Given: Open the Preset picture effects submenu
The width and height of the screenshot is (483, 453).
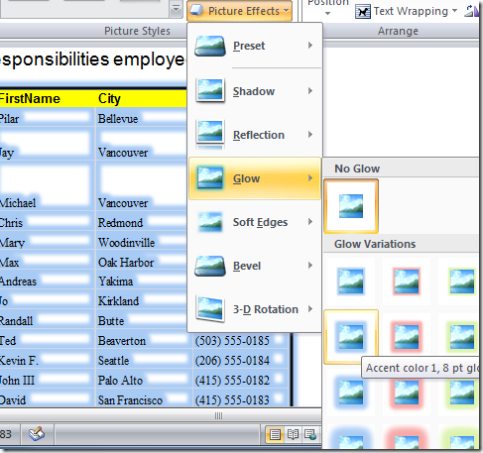Looking at the screenshot, I should point(255,46).
